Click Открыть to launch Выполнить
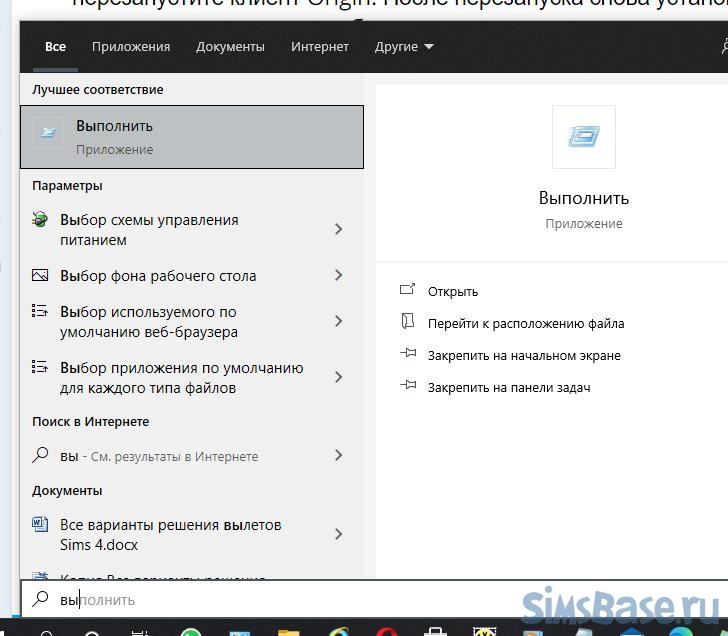The width and height of the screenshot is (728, 636). (452, 291)
